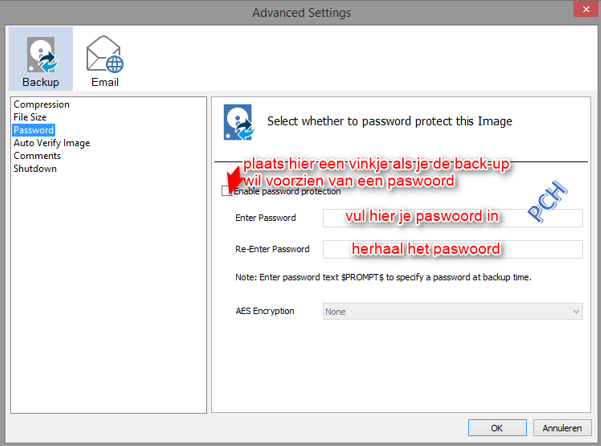Open Auto Verify Image settings

51,143
